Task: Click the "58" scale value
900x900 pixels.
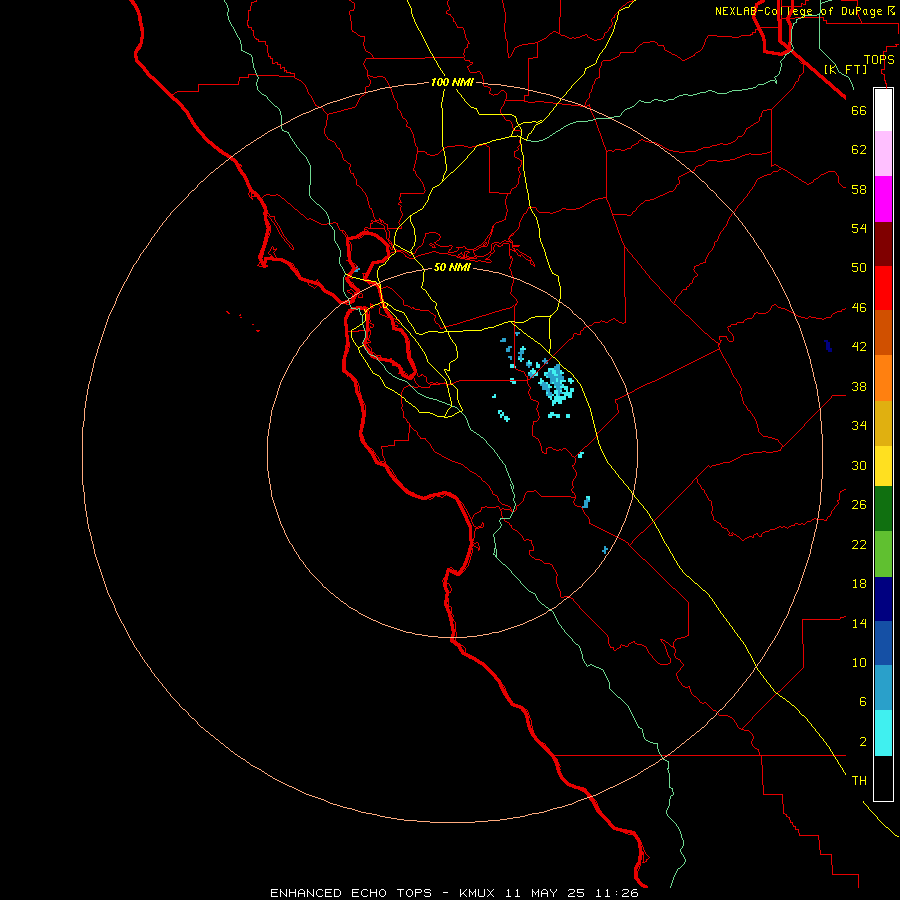Action: pos(859,189)
